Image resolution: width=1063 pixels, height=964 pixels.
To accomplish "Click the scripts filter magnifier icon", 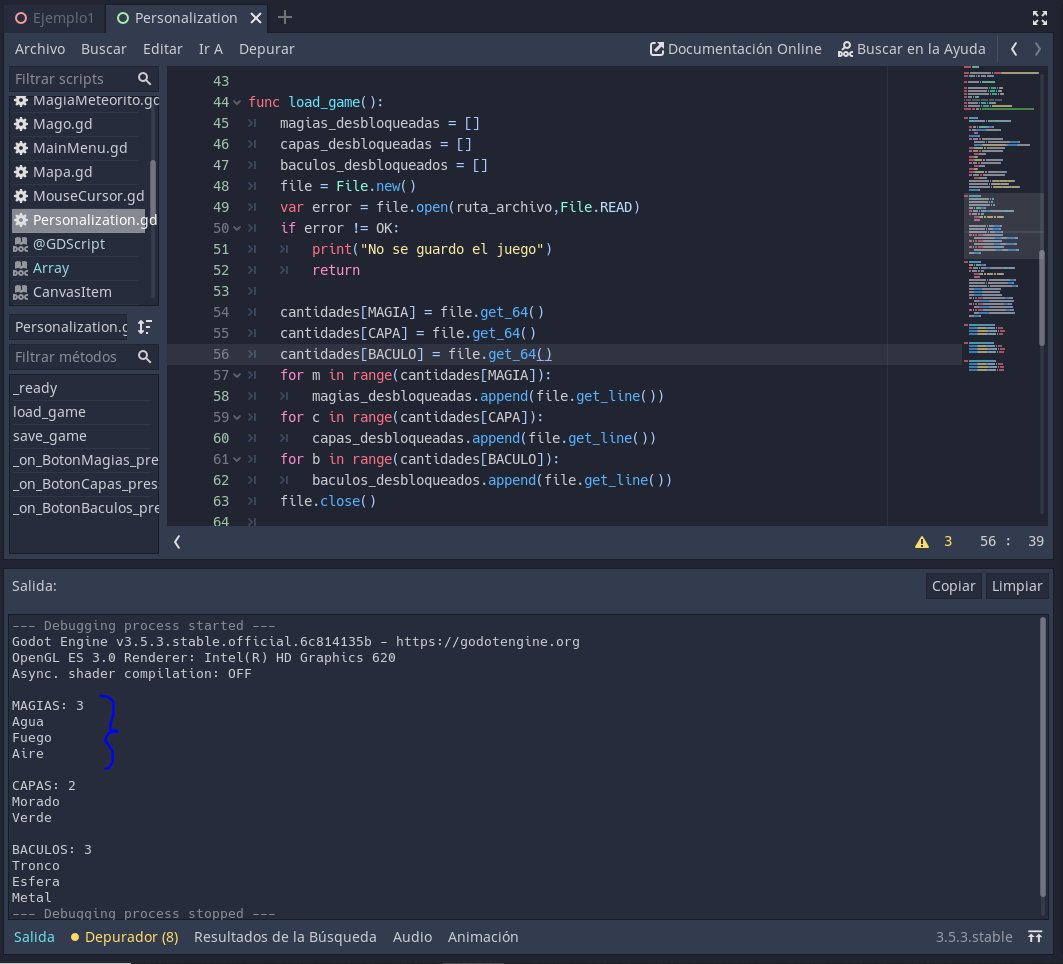I will [144, 79].
